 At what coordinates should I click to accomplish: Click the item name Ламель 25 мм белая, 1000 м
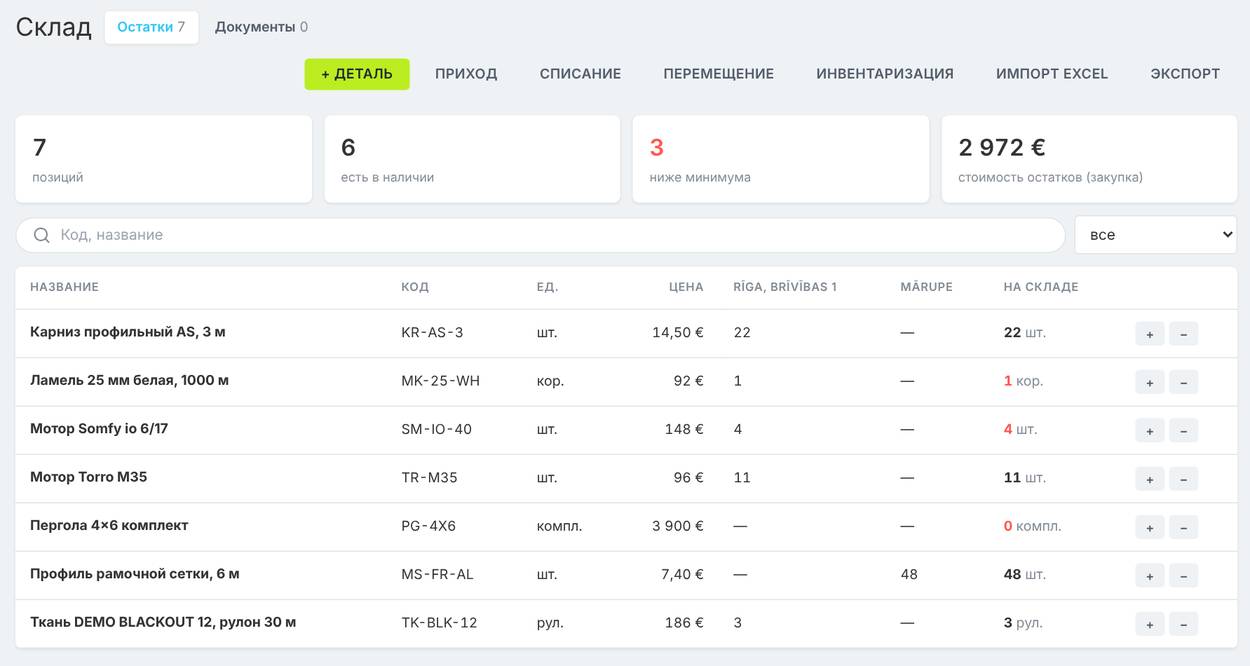click(x=130, y=380)
